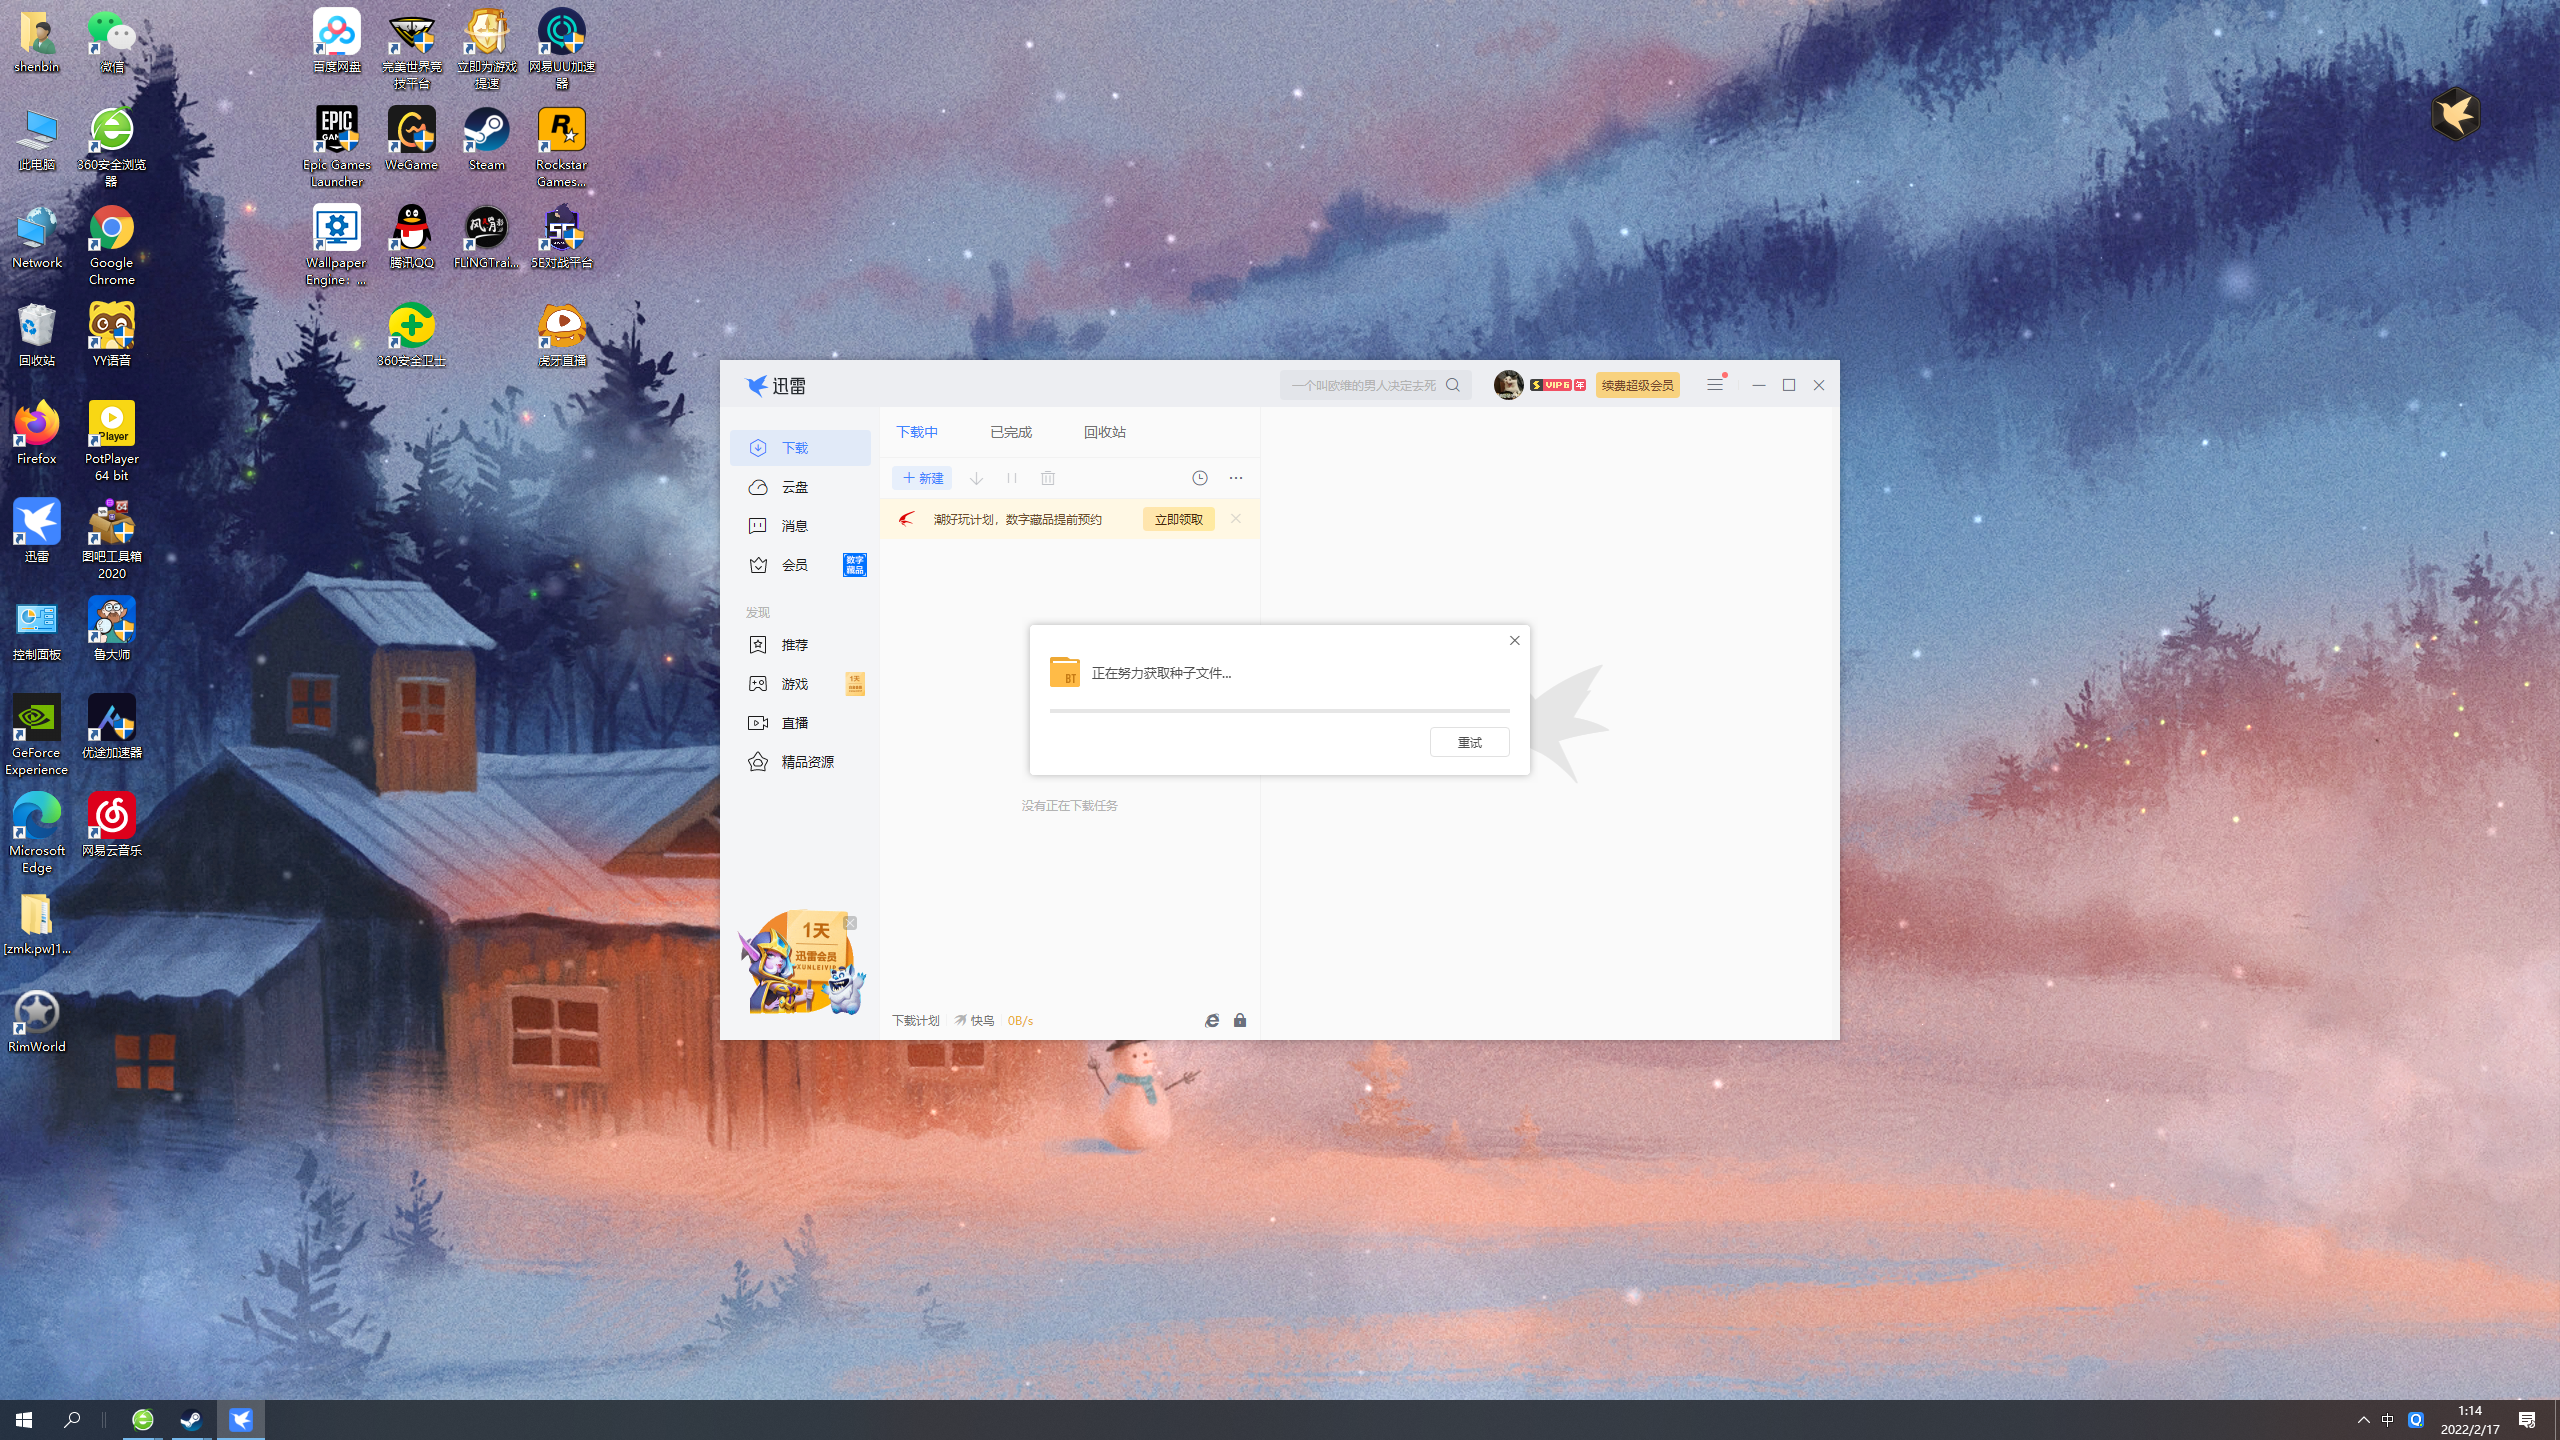Open the three-dot more options menu
2560x1440 pixels.
click(x=1236, y=478)
